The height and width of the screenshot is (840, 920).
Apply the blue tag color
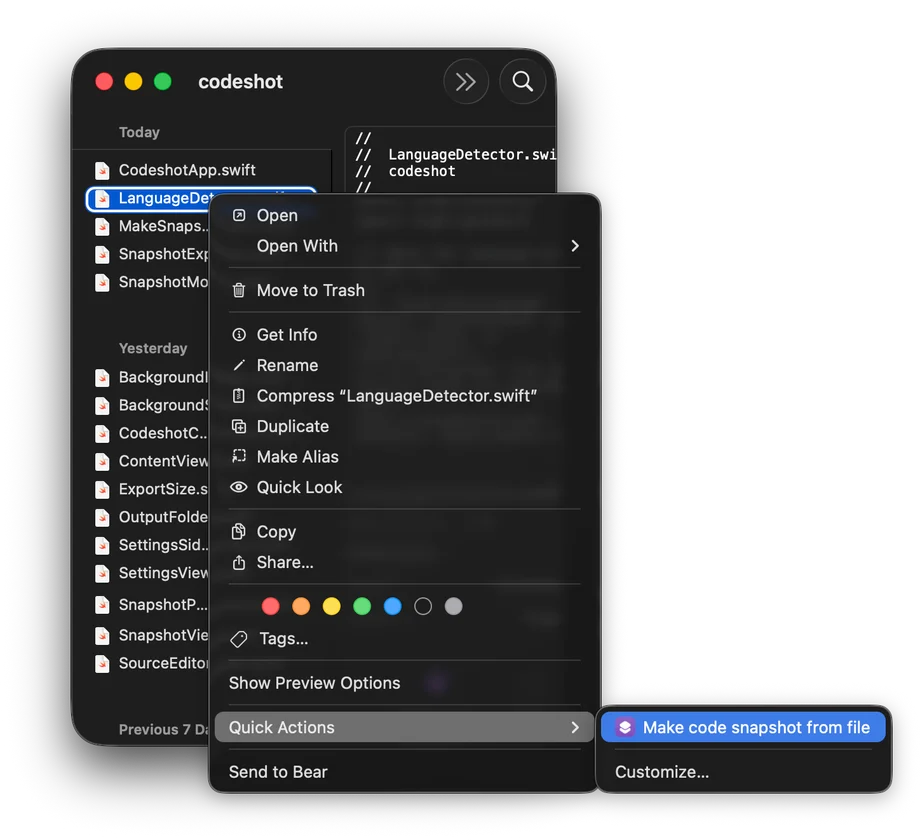(393, 606)
